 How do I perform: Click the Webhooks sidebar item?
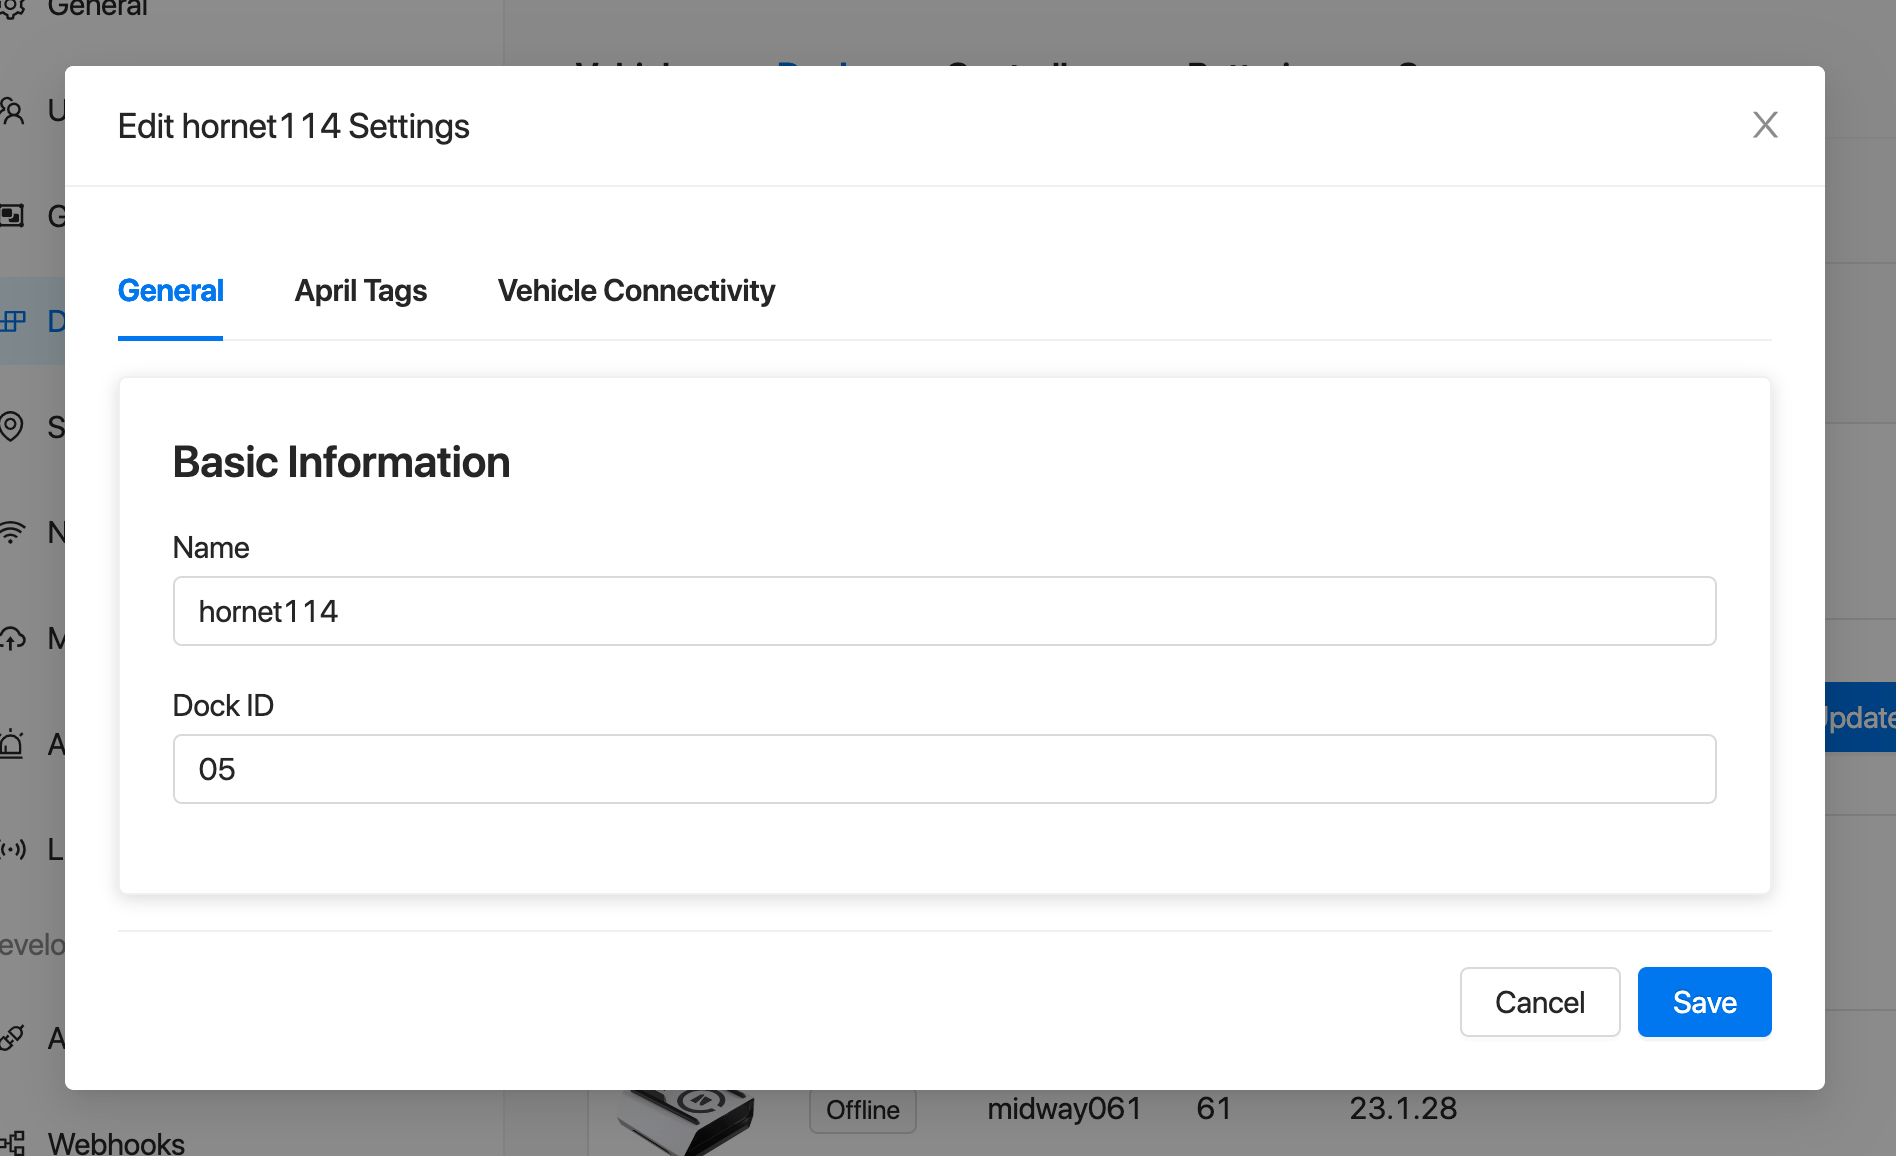[115, 1143]
